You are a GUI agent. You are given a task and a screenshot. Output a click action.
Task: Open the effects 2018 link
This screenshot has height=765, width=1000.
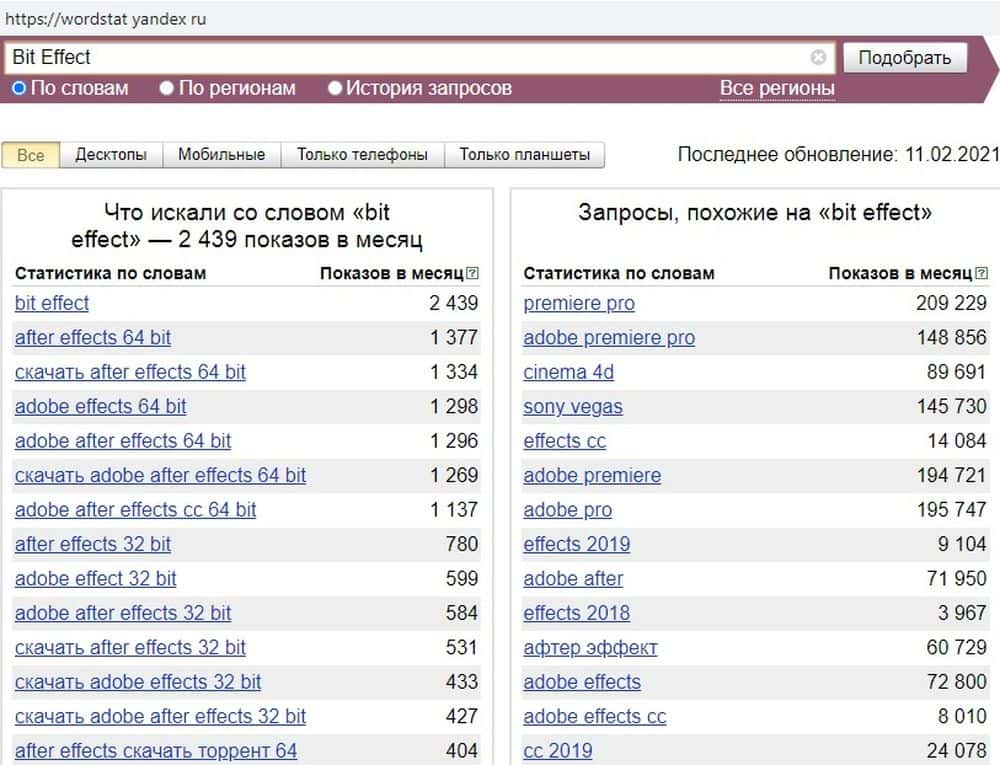[x=577, y=613]
